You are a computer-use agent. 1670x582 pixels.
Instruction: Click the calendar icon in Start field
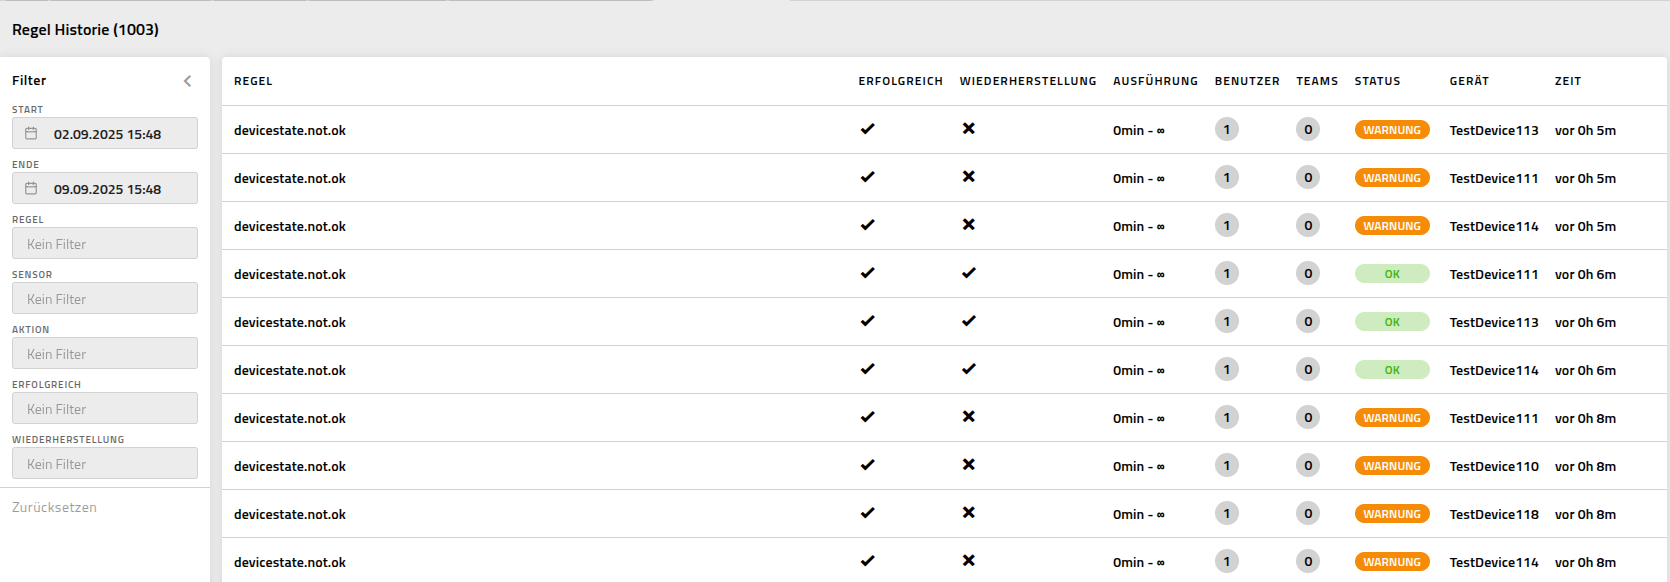coord(31,134)
